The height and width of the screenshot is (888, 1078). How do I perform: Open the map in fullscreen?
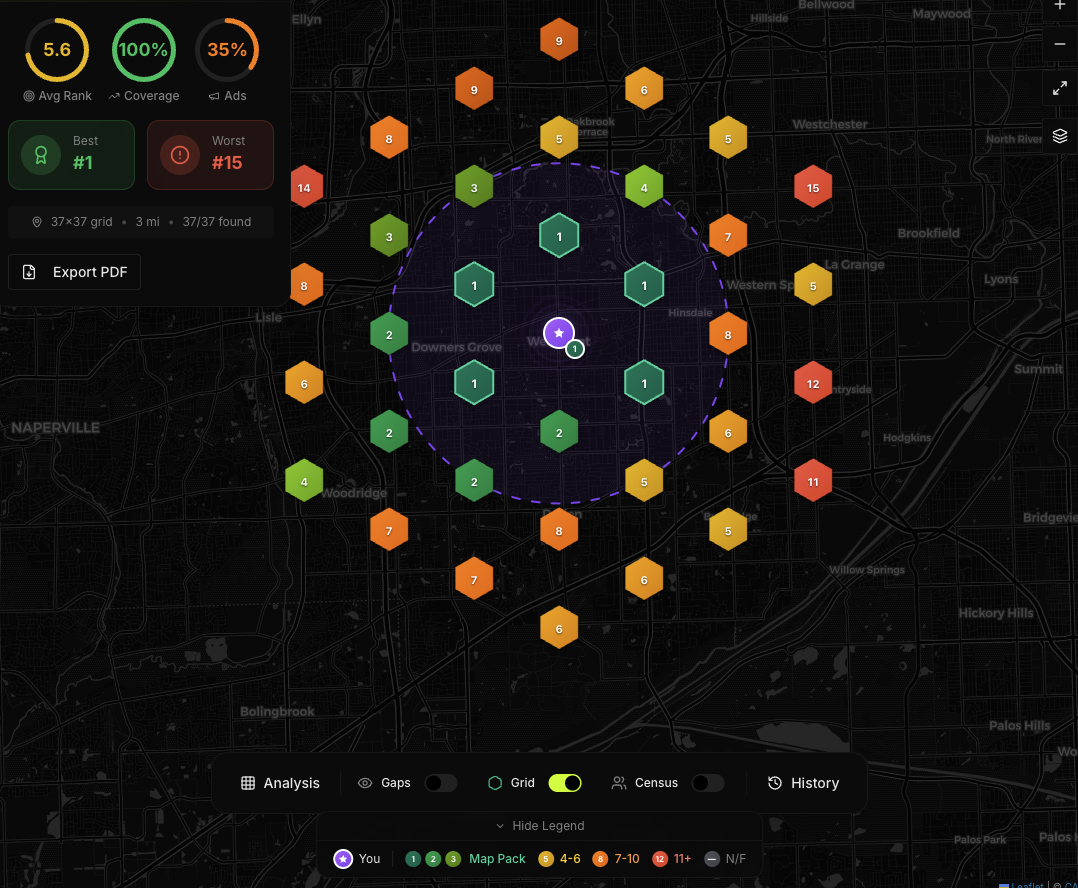click(1059, 89)
